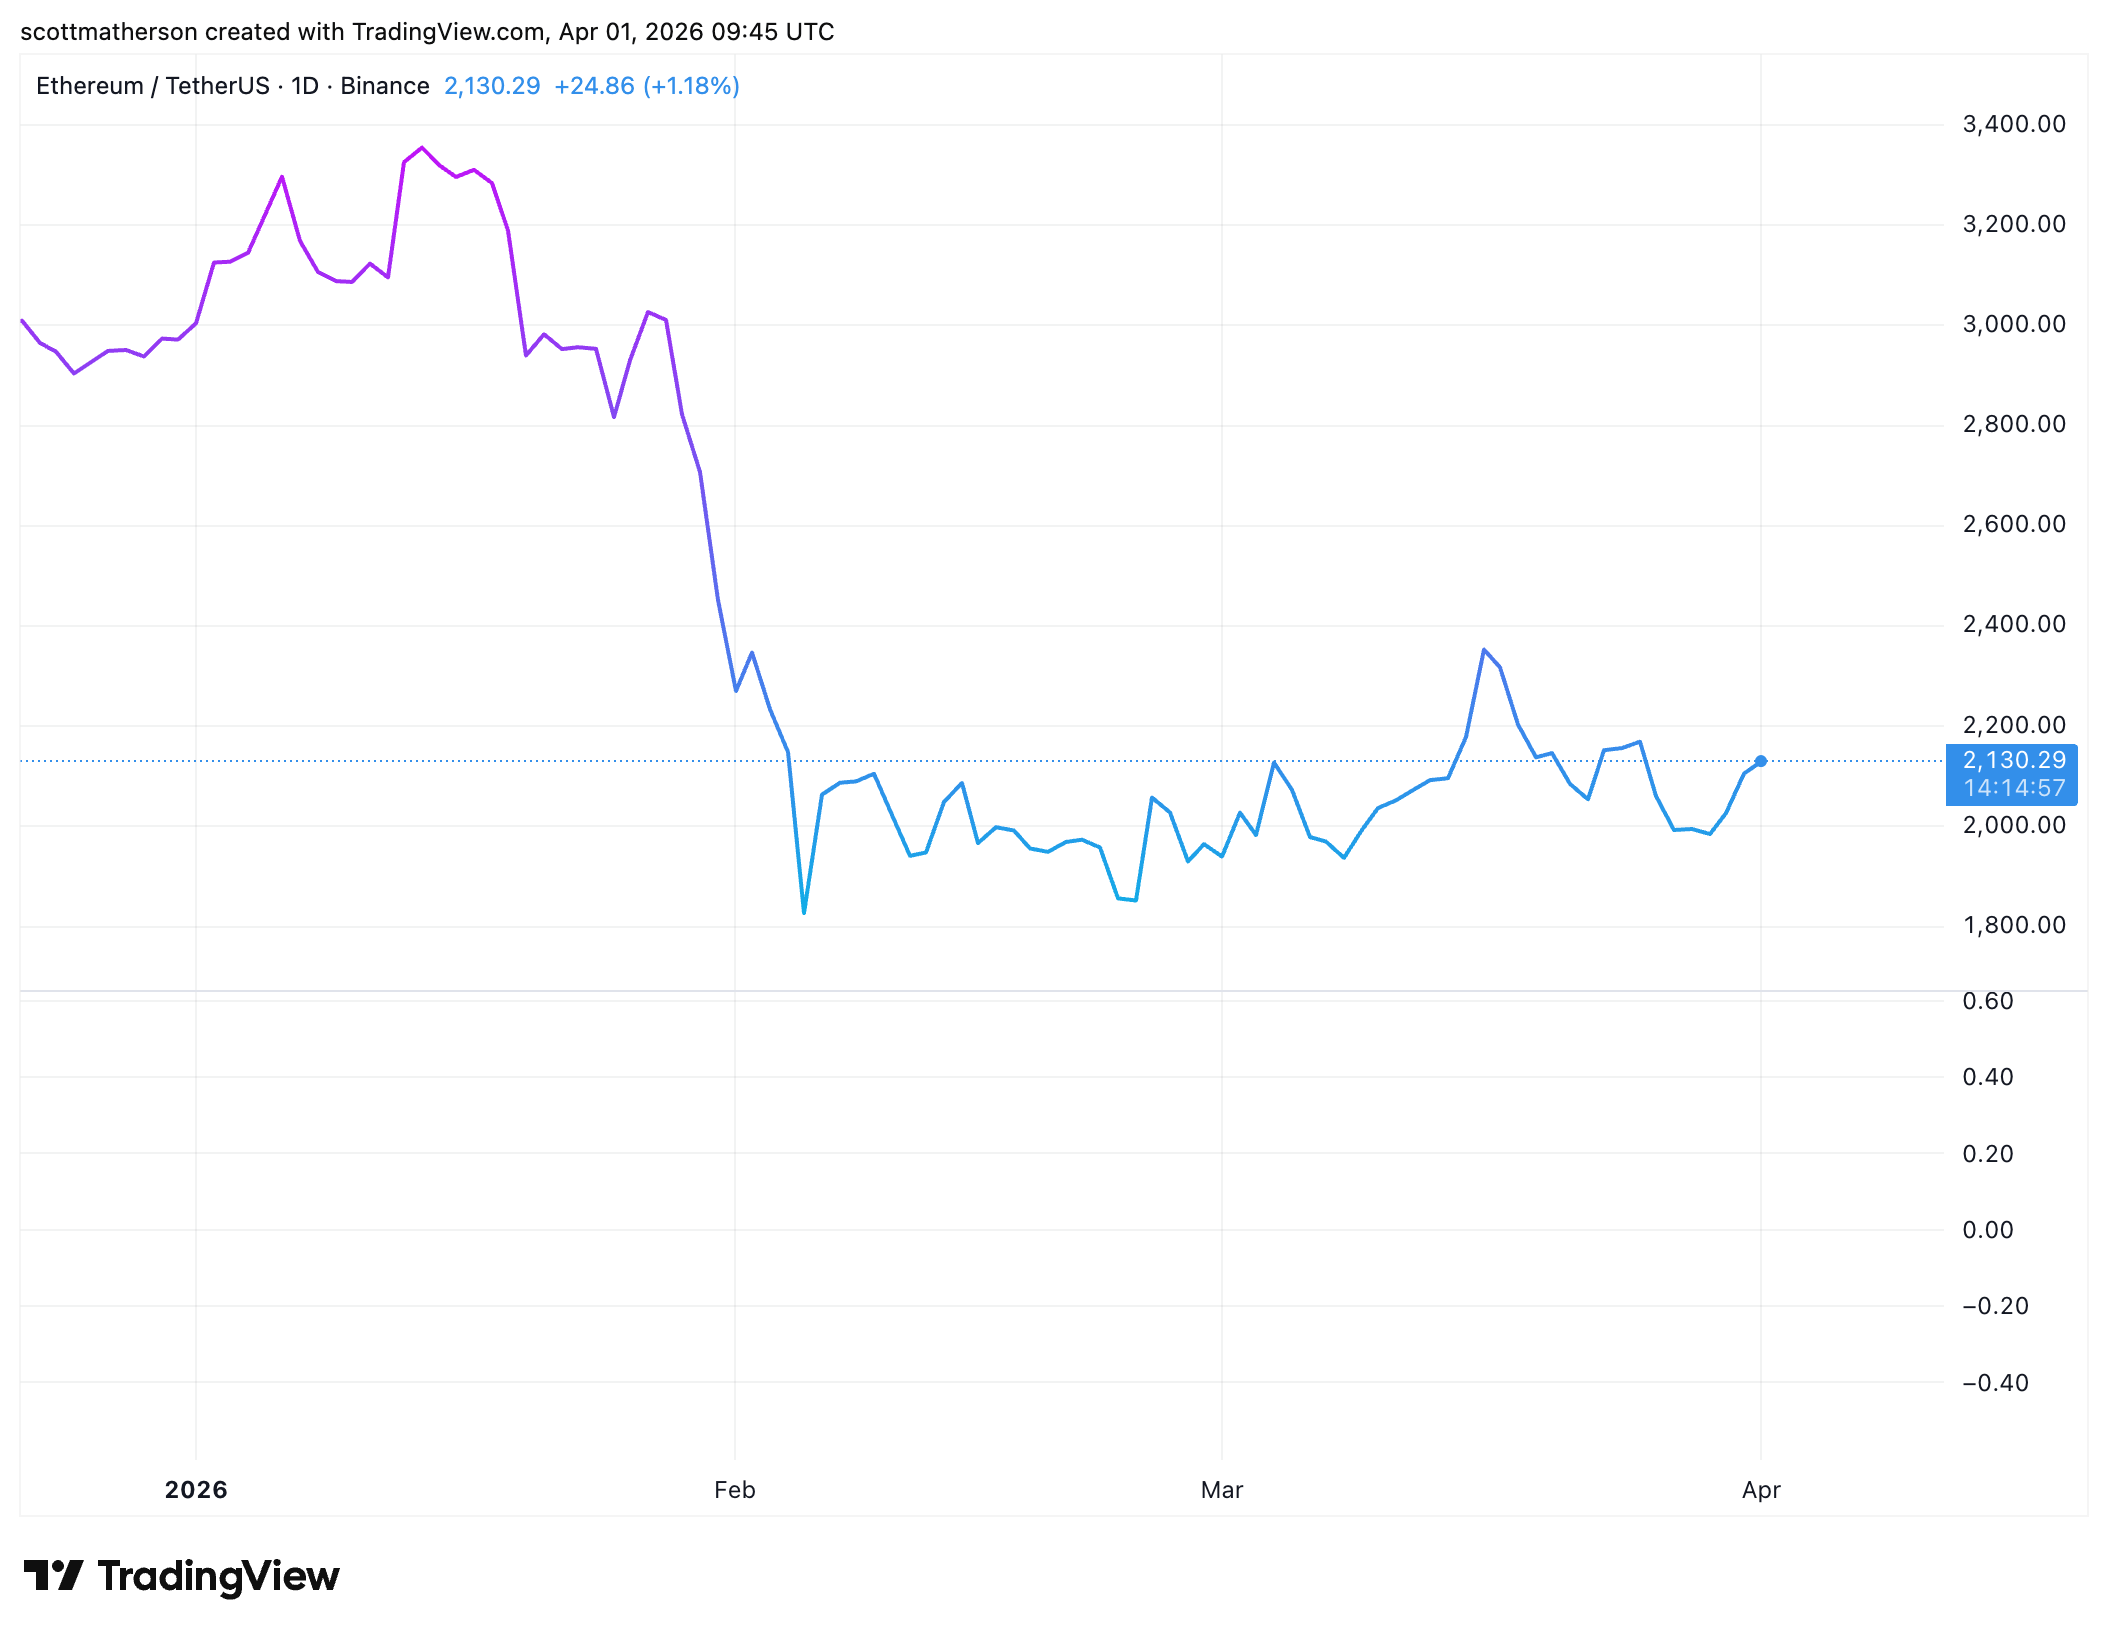
Task: Click the 0.00 label on lower pane scale
Action: [1987, 1230]
